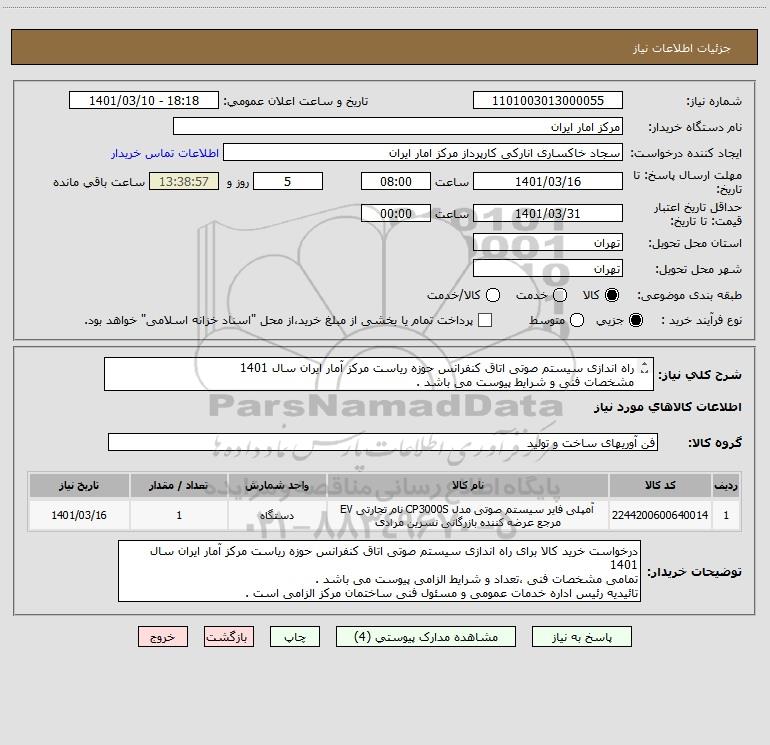Click the شرح کلی نیاز text area
Screen dimensions: 770x745
point(379,374)
